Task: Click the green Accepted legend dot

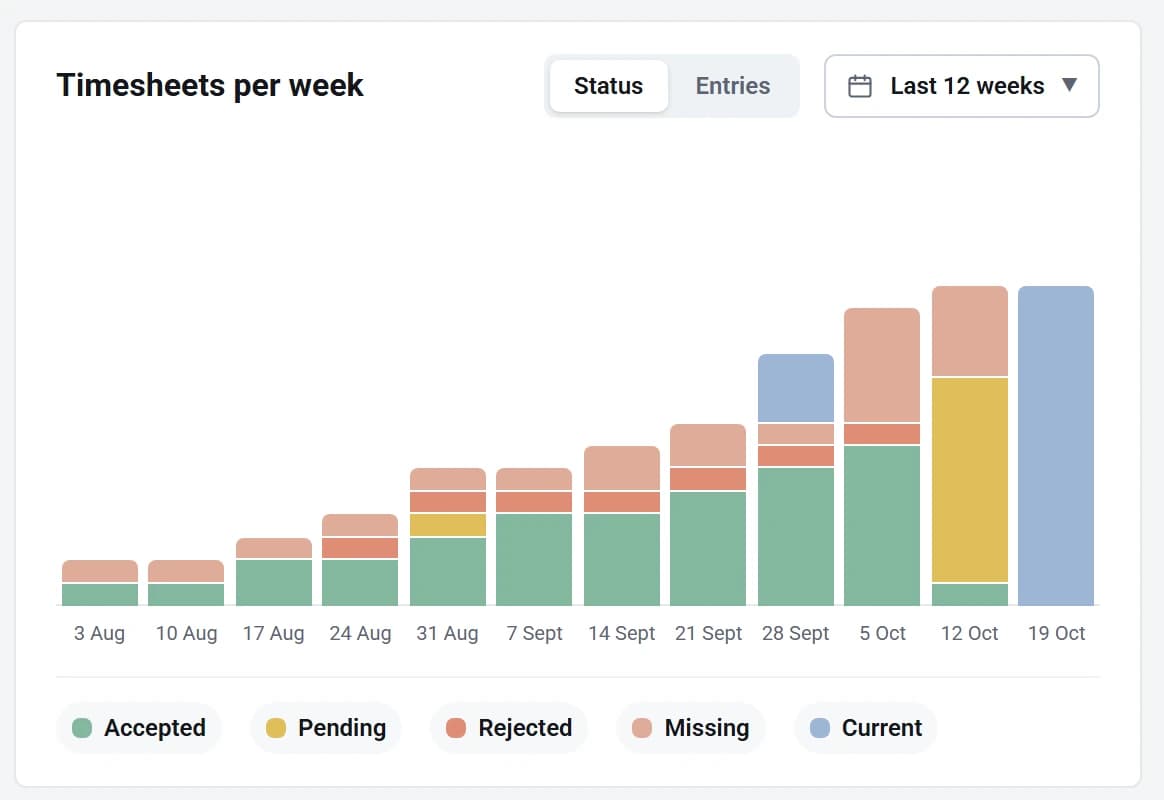Action: [82, 728]
